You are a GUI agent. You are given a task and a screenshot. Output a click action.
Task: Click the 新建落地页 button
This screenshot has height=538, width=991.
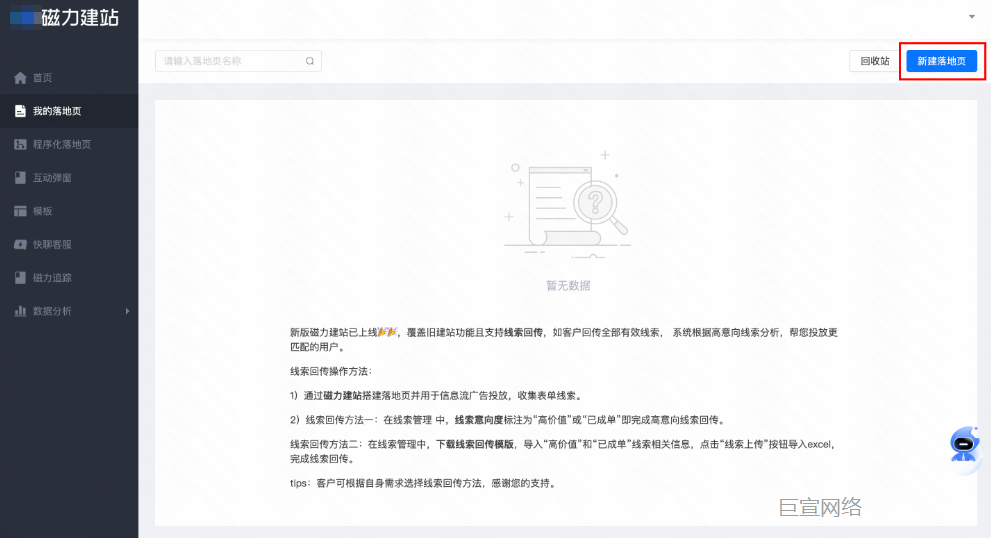click(942, 61)
